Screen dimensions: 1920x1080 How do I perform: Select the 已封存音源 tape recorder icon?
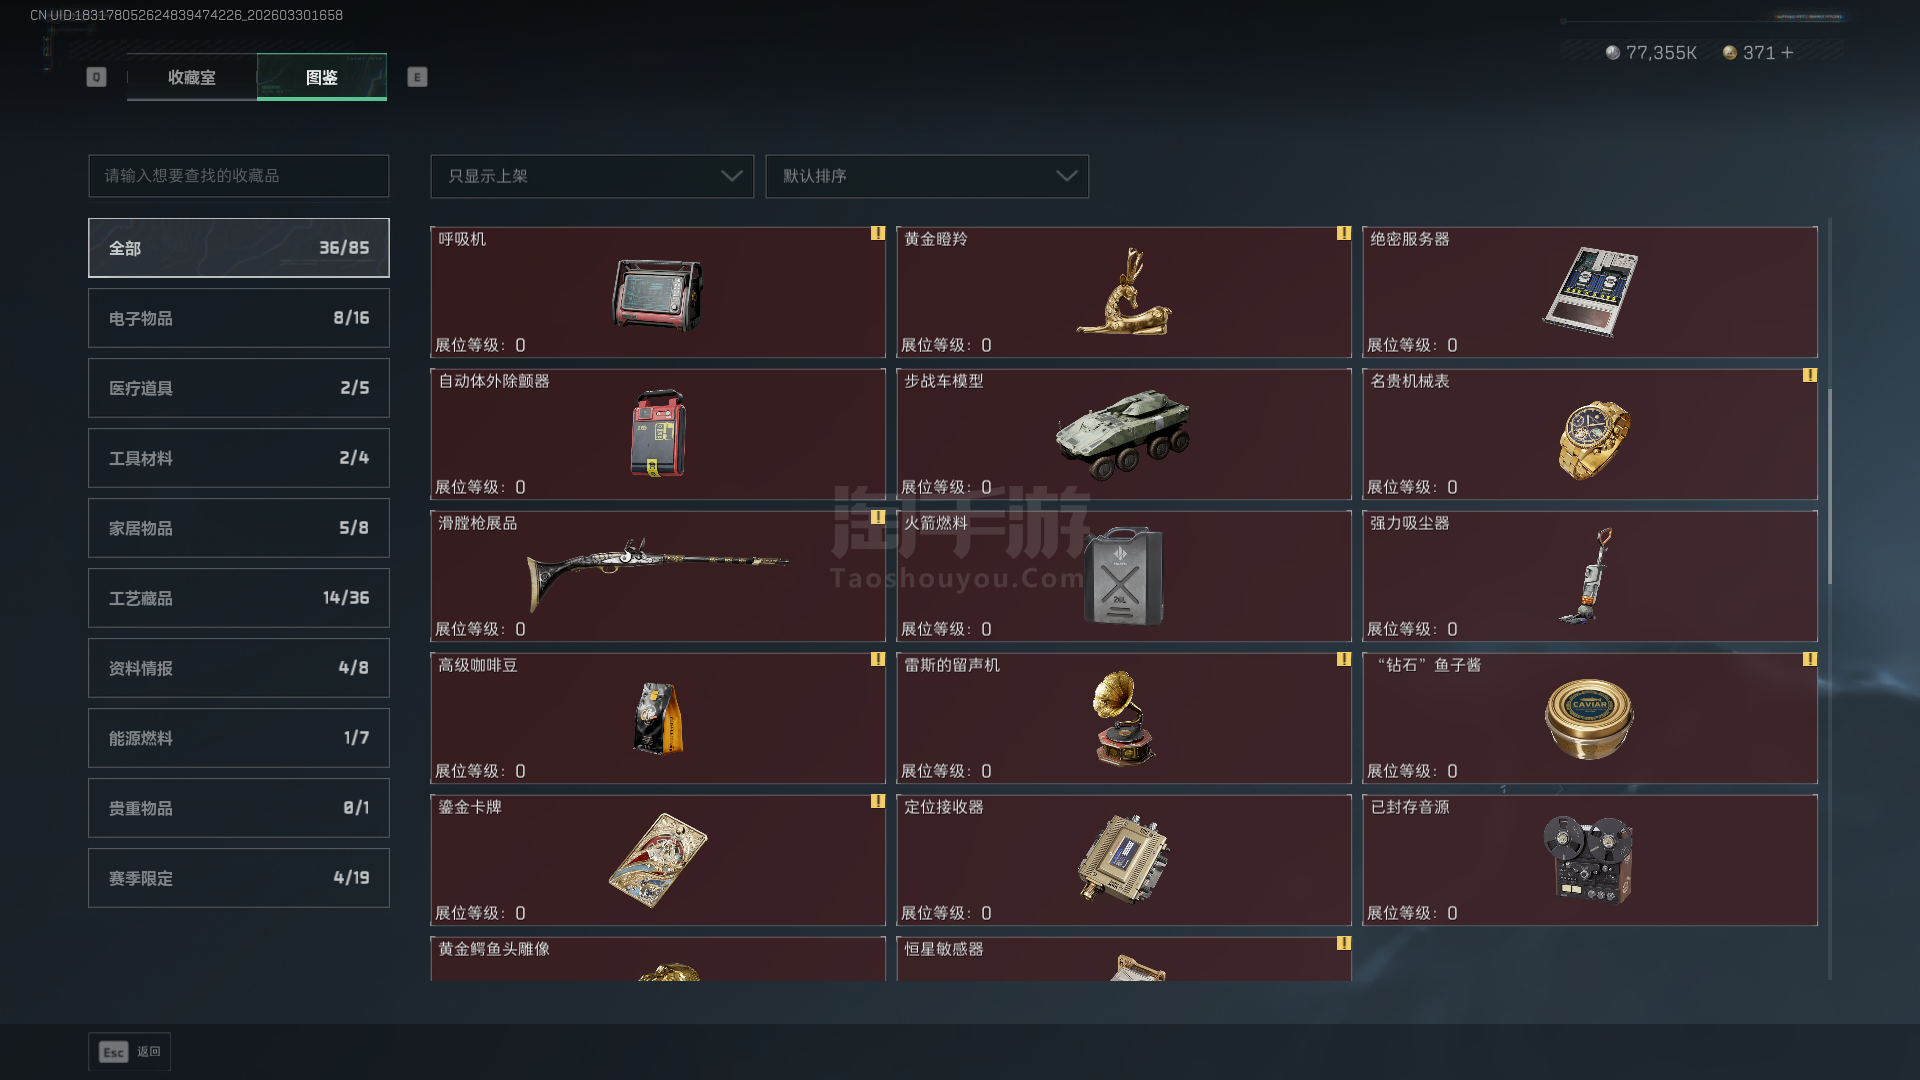1588,860
